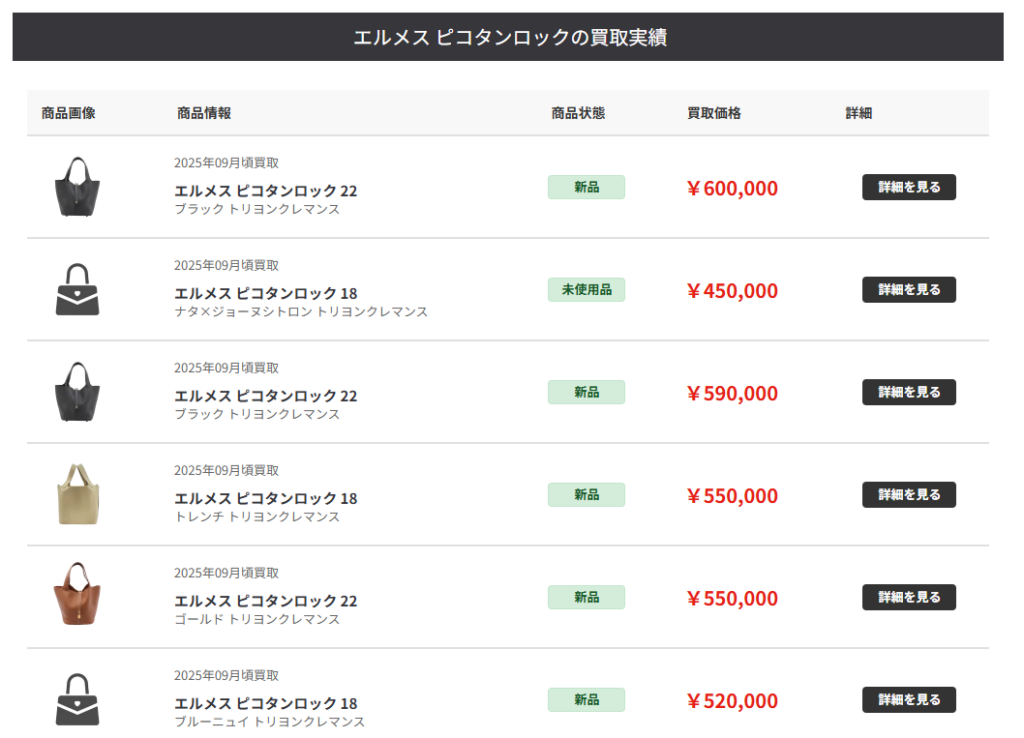Viewport: 1024px width, 738px height.
Task: Open the brown ゴールド bag thumbnail
Action: click(x=77, y=594)
